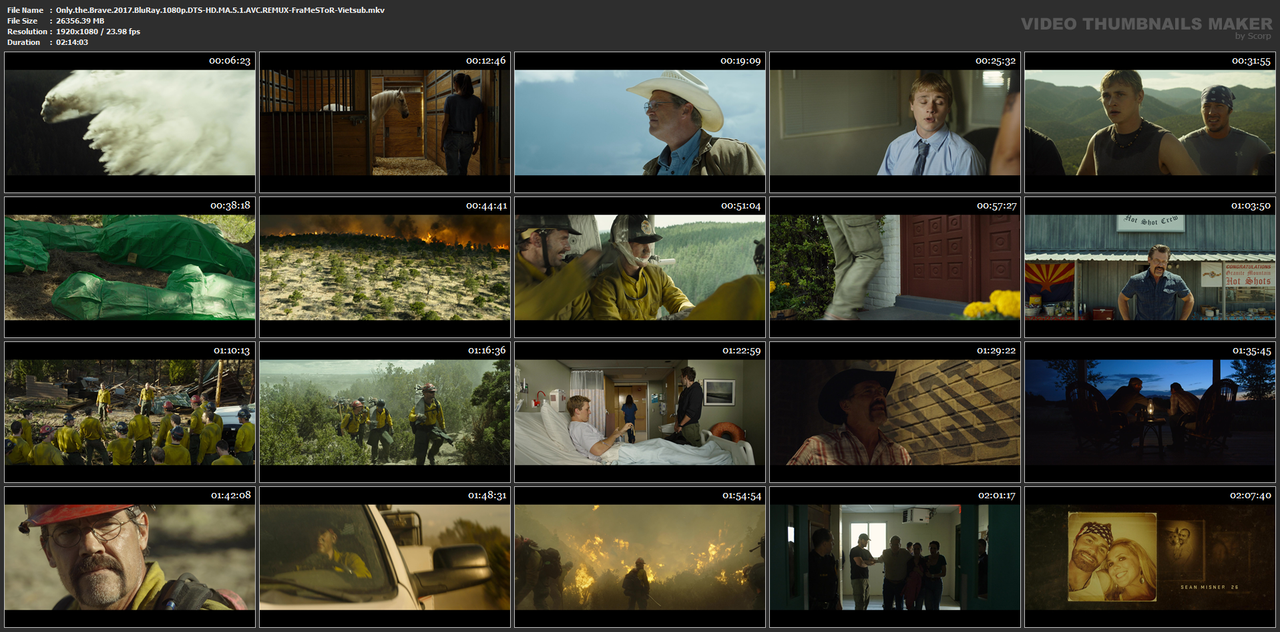Select the red helmet close-up at 01:42:08
The image size is (1280, 632).
point(130,557)
